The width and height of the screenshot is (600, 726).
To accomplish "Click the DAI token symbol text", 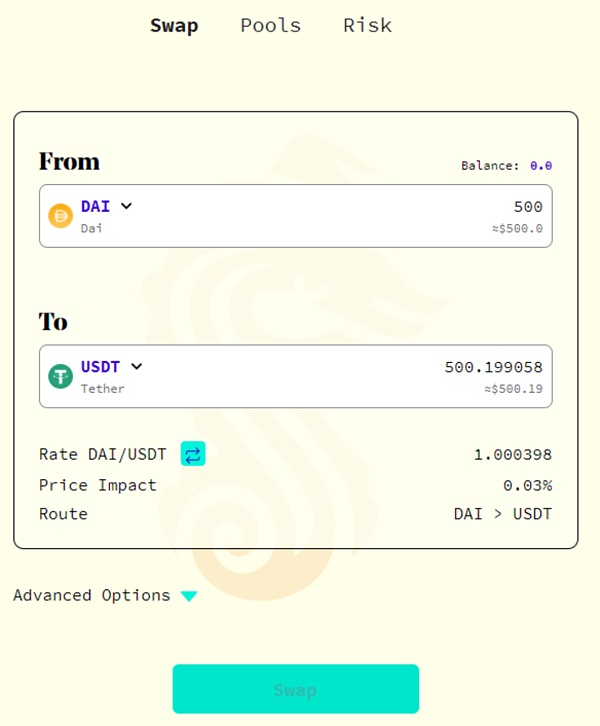I will click(x=96, y=207).
